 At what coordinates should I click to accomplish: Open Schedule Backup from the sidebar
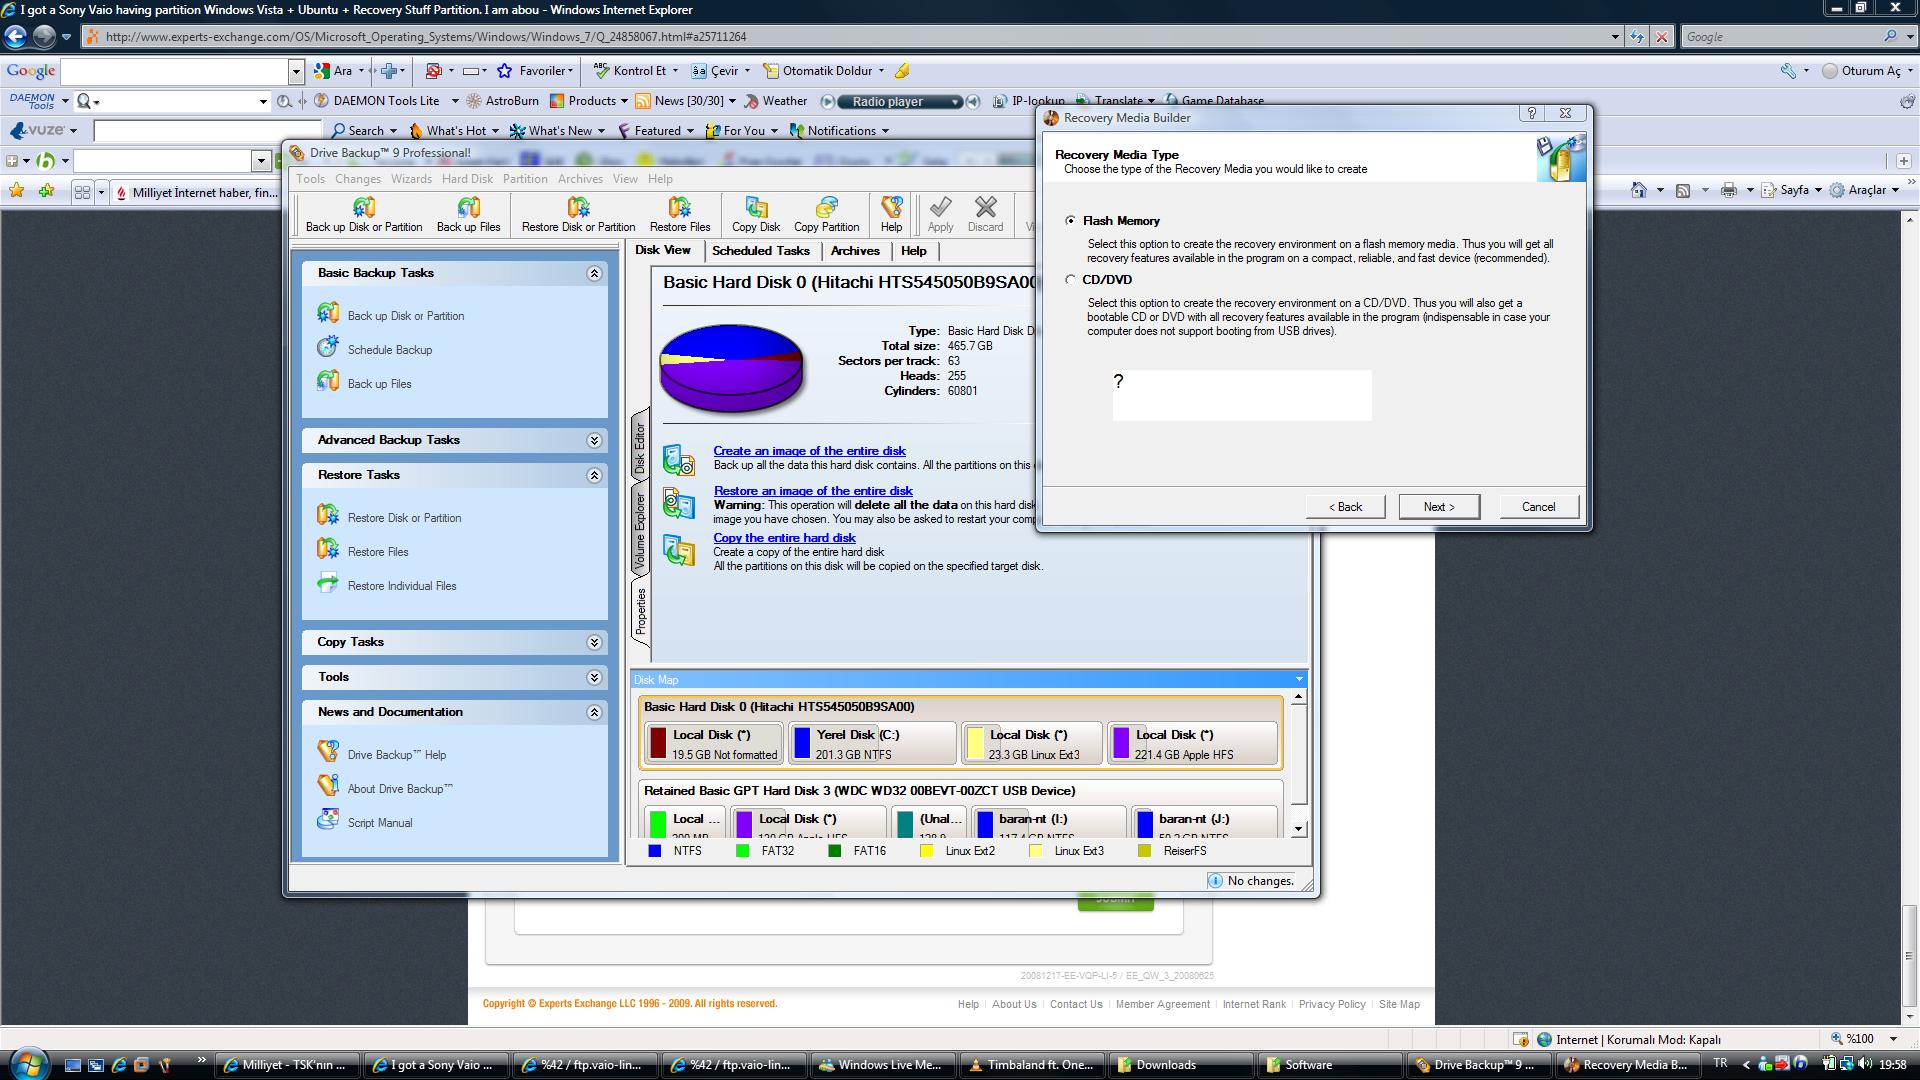click(x=389, y=349)
